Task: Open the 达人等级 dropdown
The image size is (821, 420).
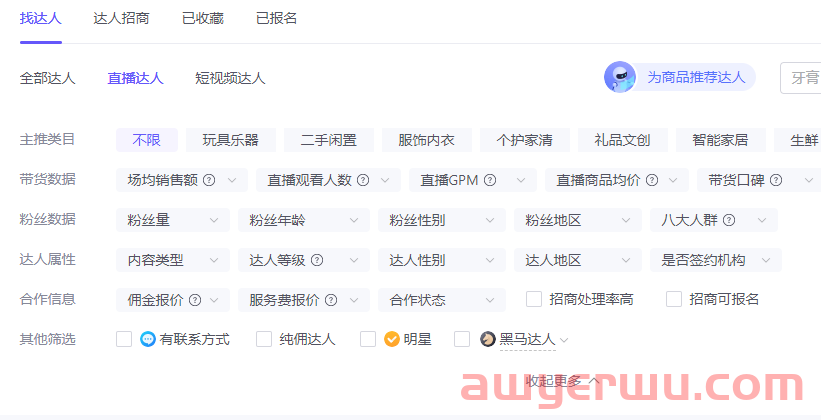Action: pyautogui.click(x=304, y=260)
